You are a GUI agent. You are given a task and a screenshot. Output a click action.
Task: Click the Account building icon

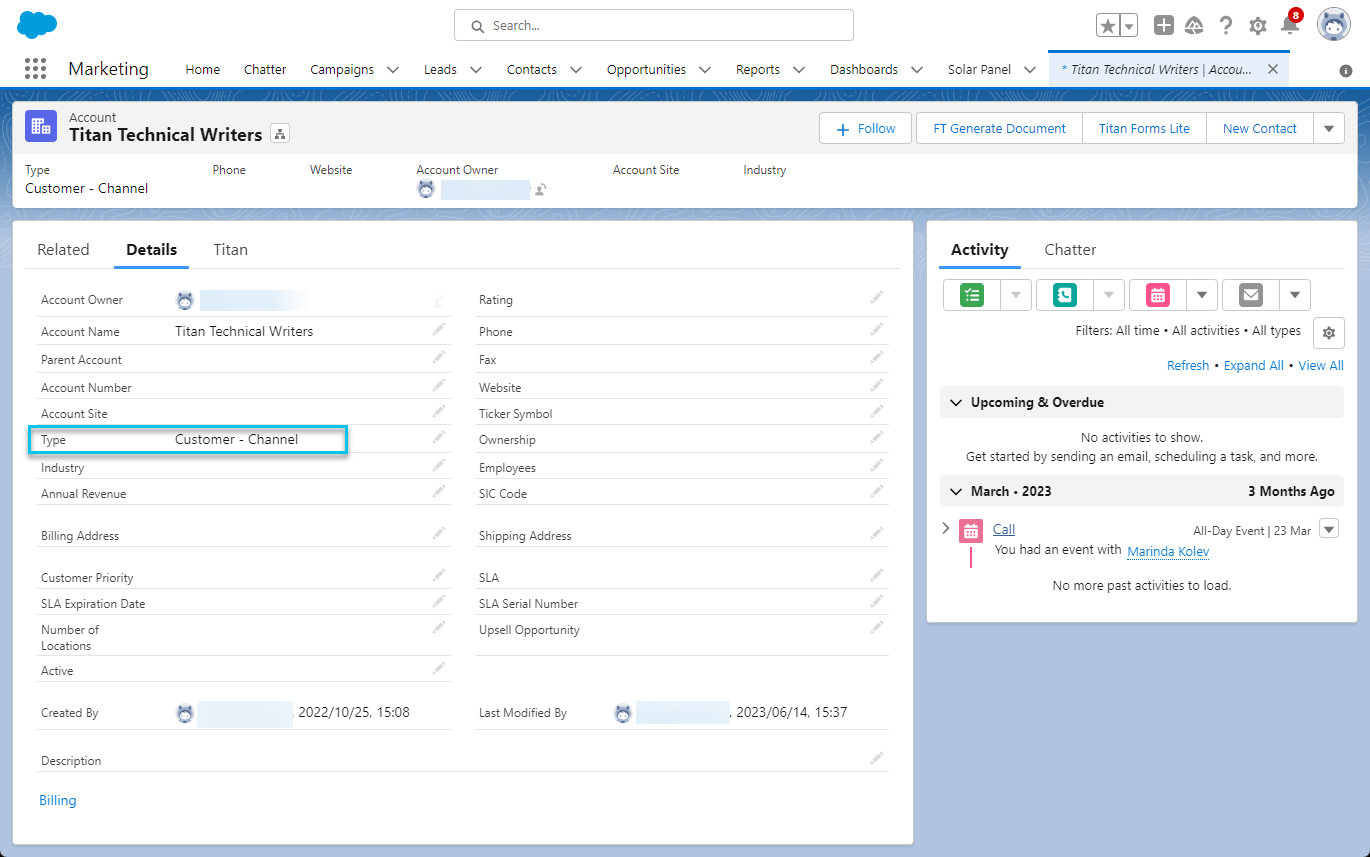(41, 126)
